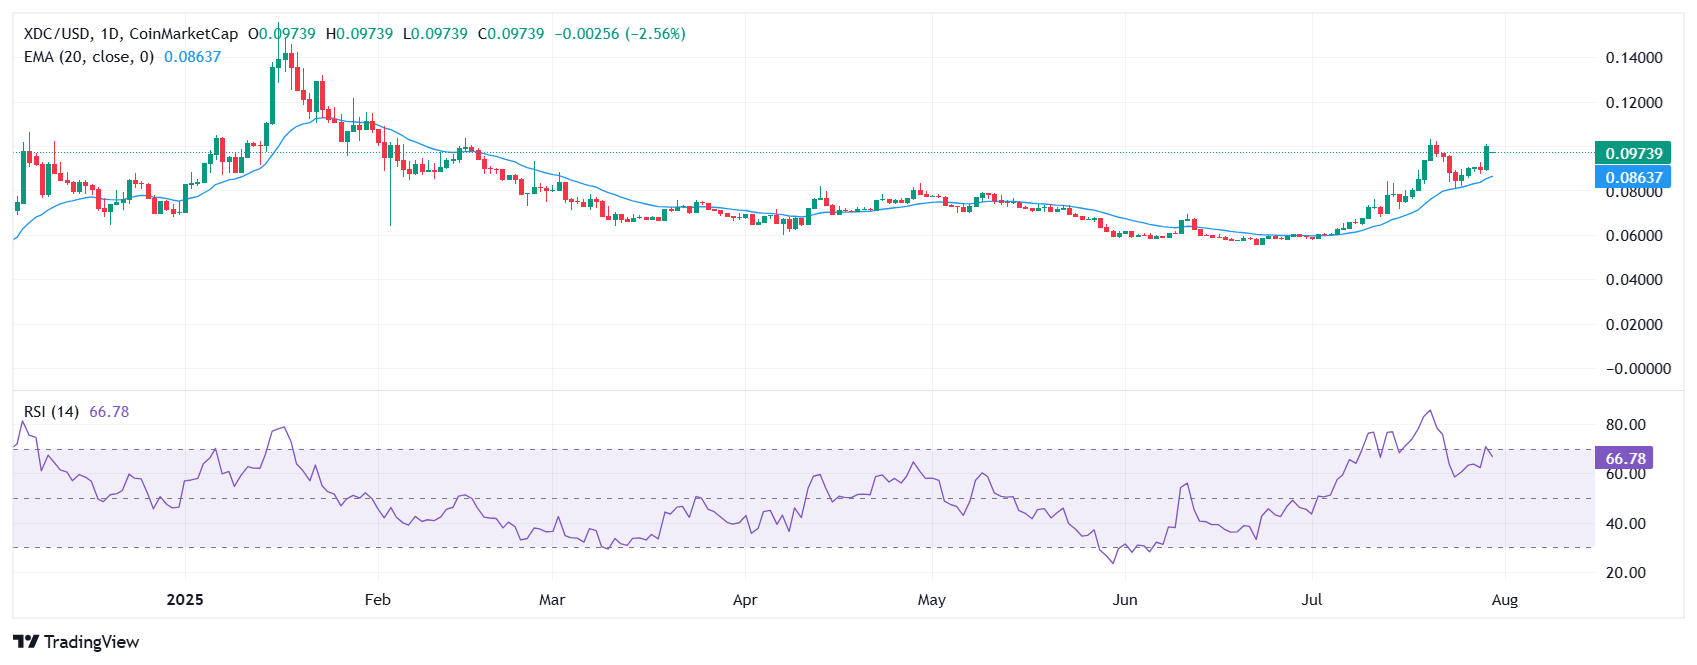Click the 20.00 level on RSI axis
This screenshot has height=665, width=1697.
(1625, 573)
